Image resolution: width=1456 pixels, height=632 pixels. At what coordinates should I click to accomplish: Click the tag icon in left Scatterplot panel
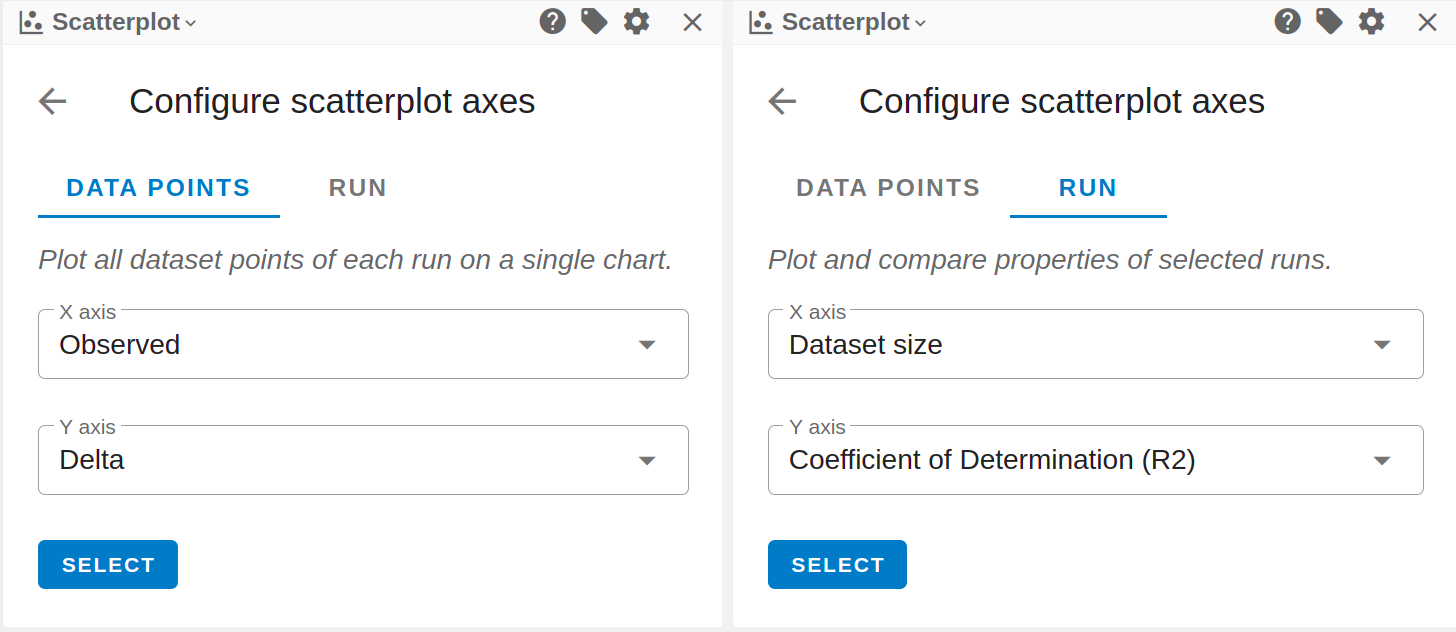tap(594, 21)
